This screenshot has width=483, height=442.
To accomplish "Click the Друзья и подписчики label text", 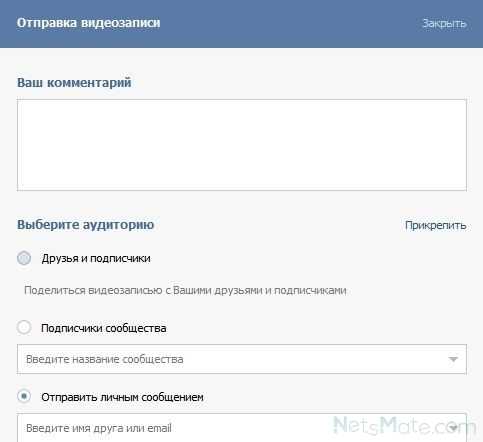I will click(96, 259).
